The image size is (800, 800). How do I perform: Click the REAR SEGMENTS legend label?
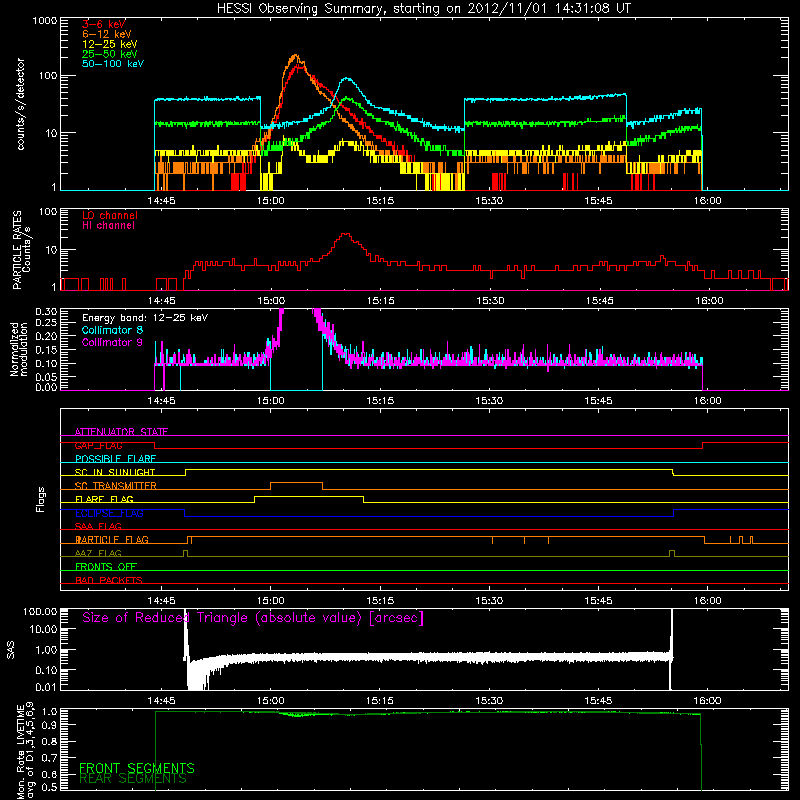tap(133, 779)
